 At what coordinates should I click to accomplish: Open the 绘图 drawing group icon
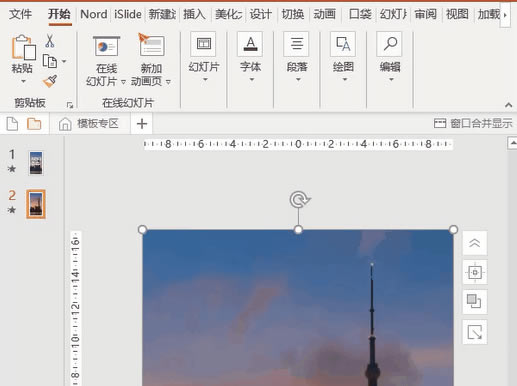coord(343,44)
